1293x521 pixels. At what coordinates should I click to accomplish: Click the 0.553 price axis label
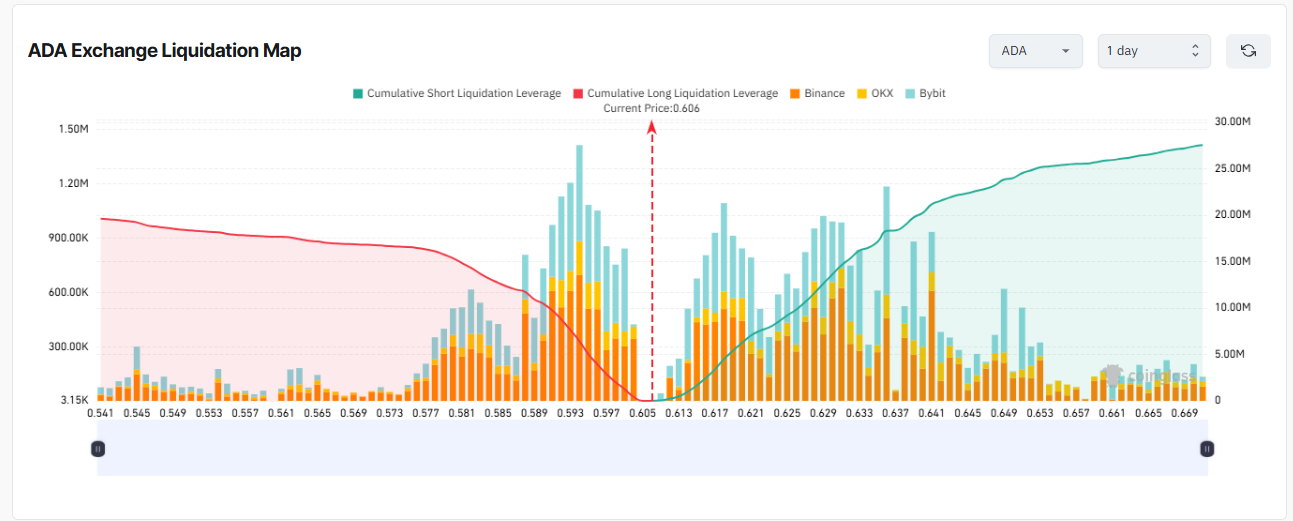(209, 412)
